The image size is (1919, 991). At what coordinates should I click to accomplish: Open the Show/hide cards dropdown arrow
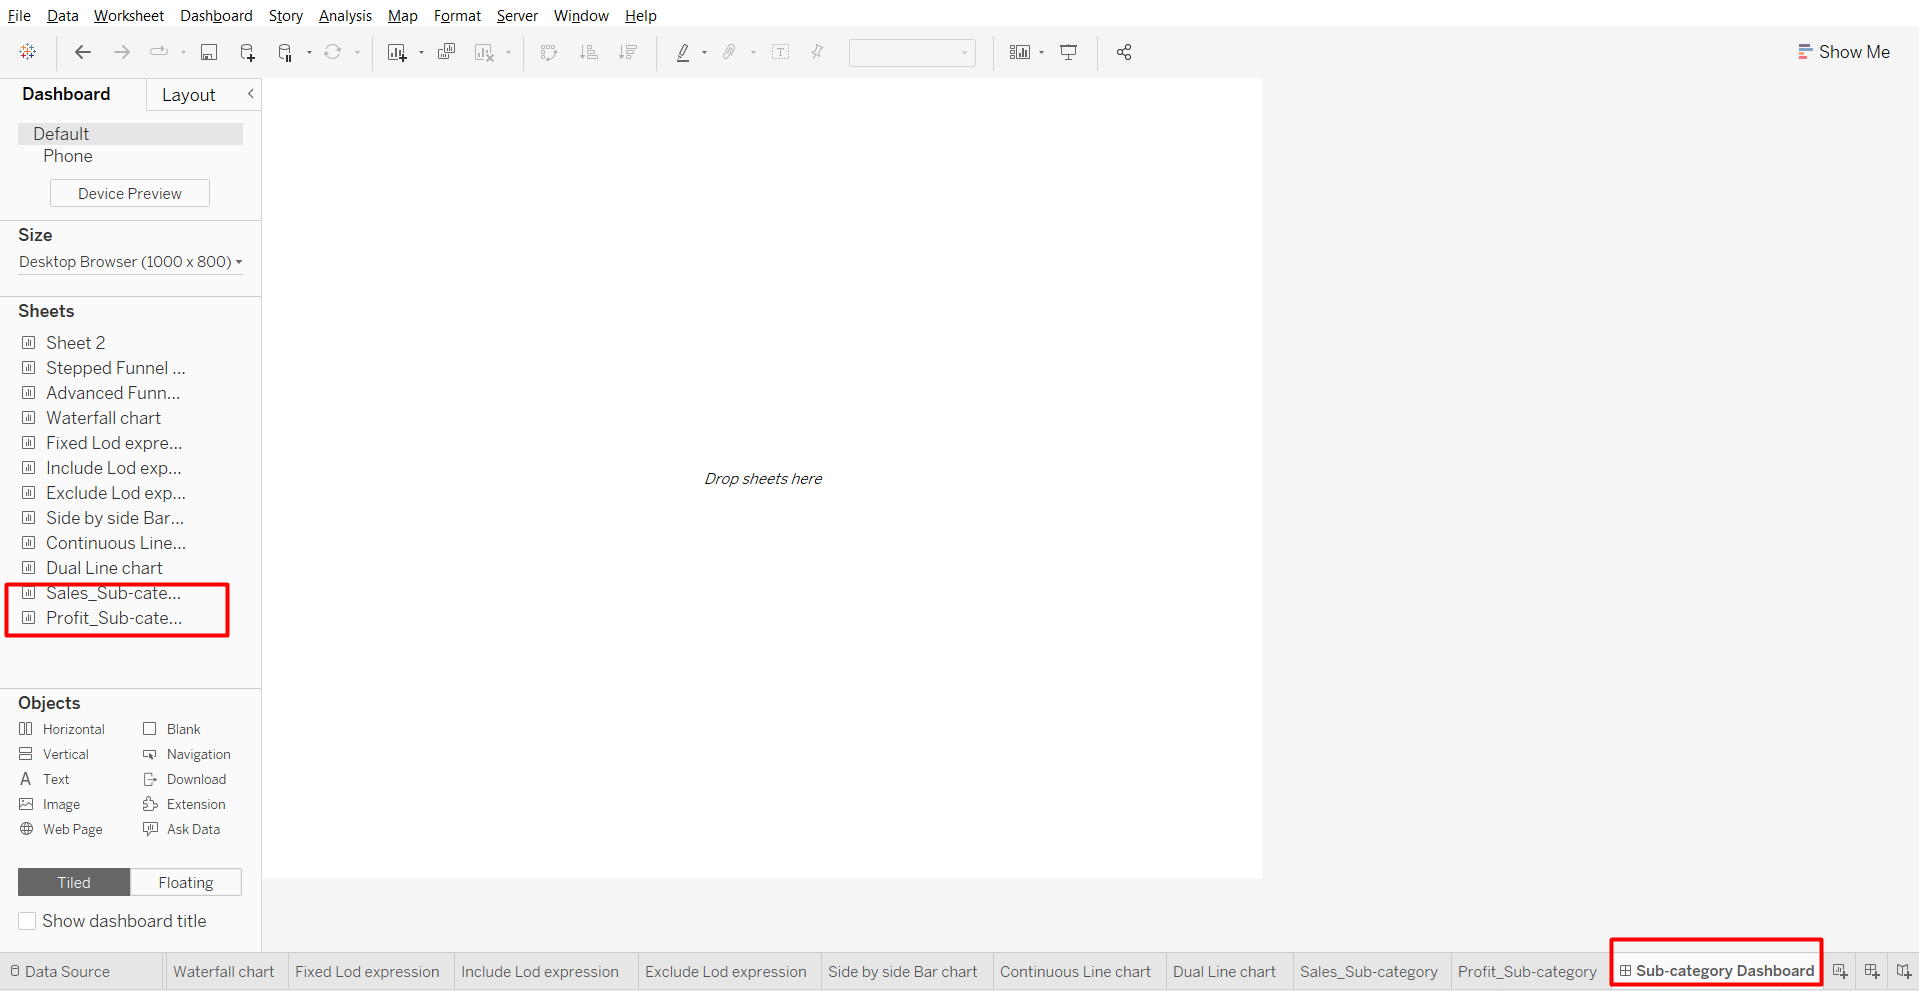(1042, 52)
